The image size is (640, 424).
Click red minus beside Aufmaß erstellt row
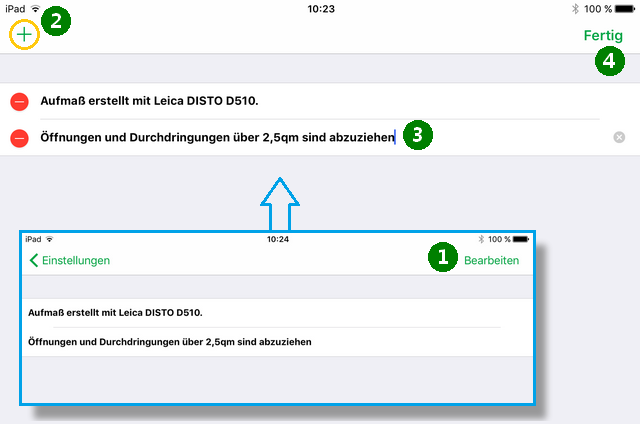click(19, 101)
